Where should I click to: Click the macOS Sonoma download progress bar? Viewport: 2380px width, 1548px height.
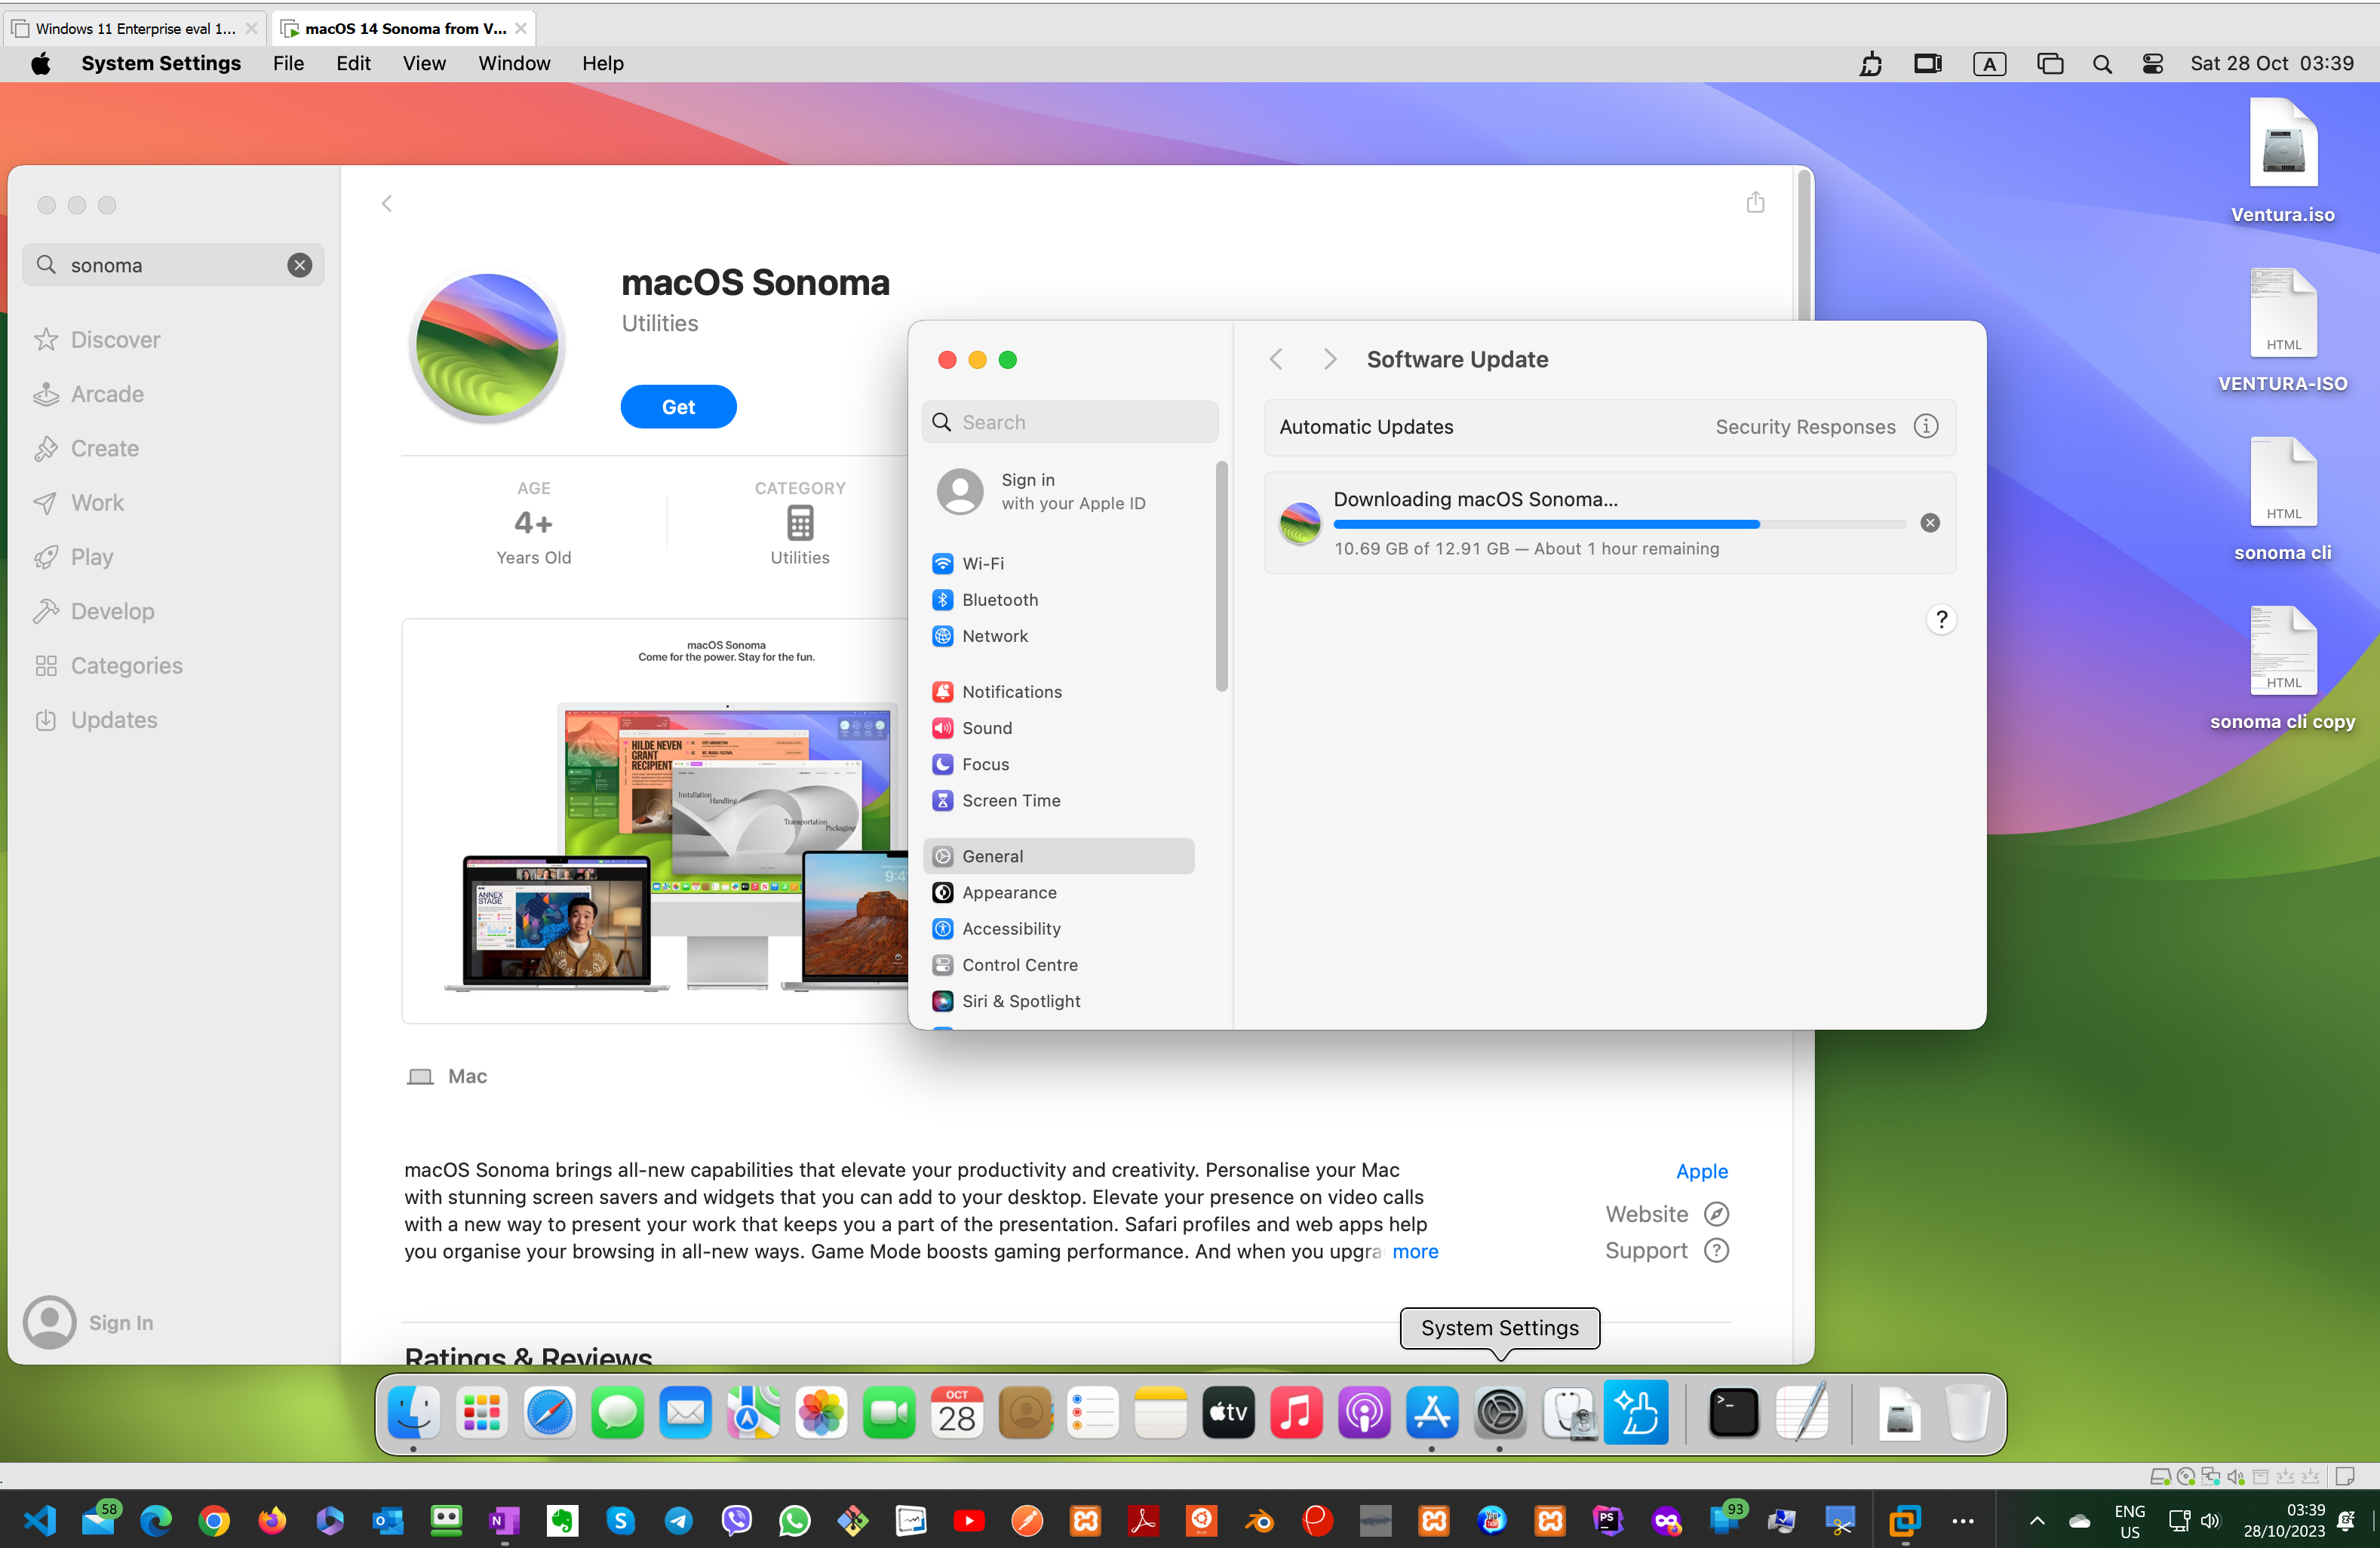(1619, 524)
